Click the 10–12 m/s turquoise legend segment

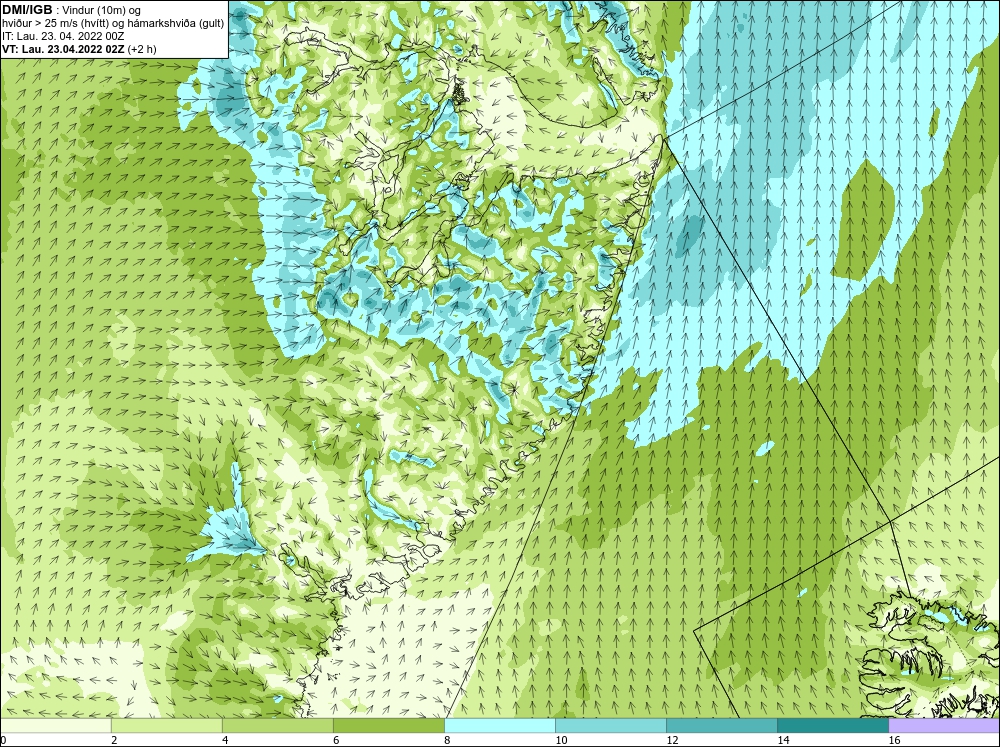point(611,726)
